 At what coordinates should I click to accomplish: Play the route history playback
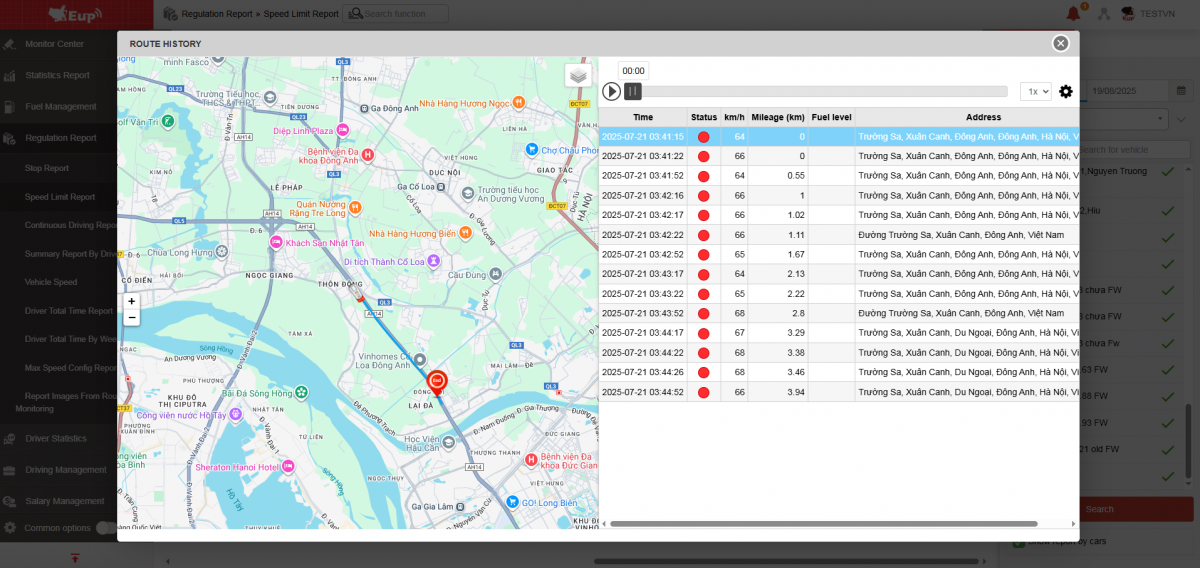pyautogui.click(x=611, y=91)
